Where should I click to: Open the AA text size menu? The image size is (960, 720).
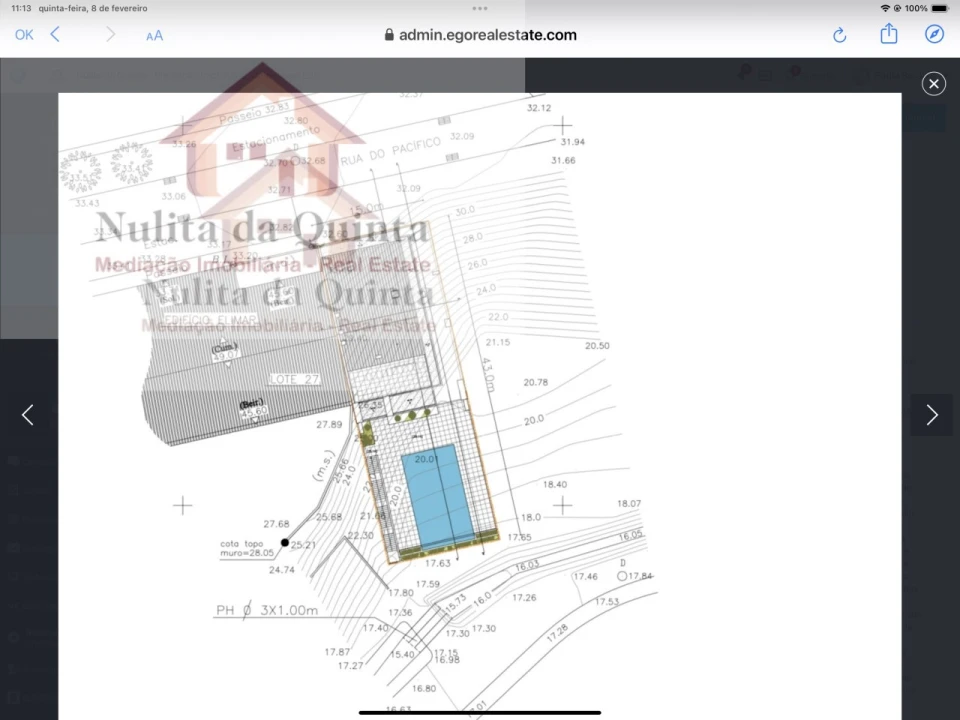154,35
